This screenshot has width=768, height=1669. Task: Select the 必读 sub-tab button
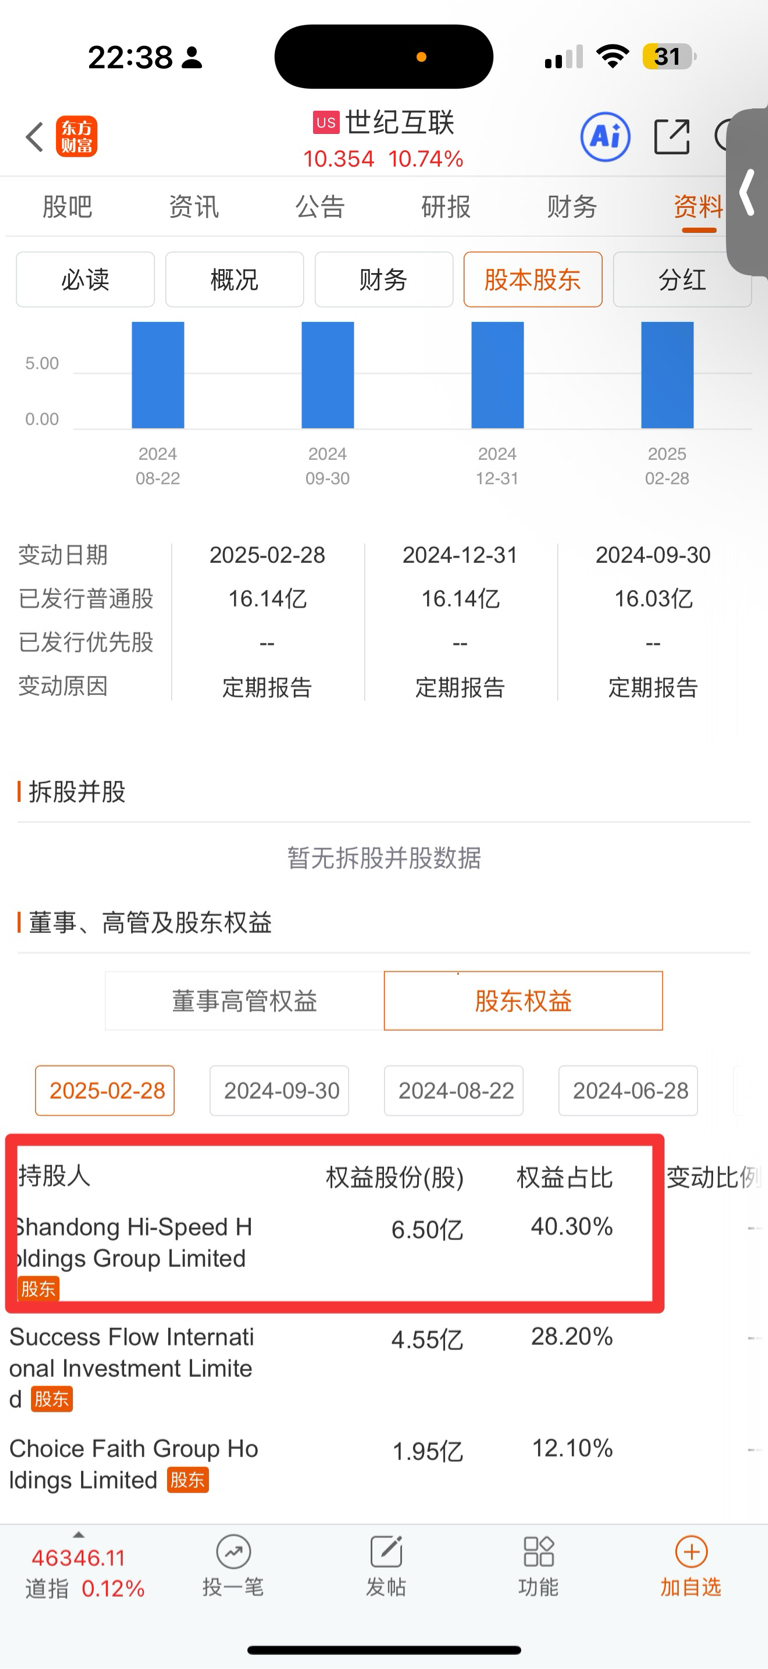coord(85,279)
